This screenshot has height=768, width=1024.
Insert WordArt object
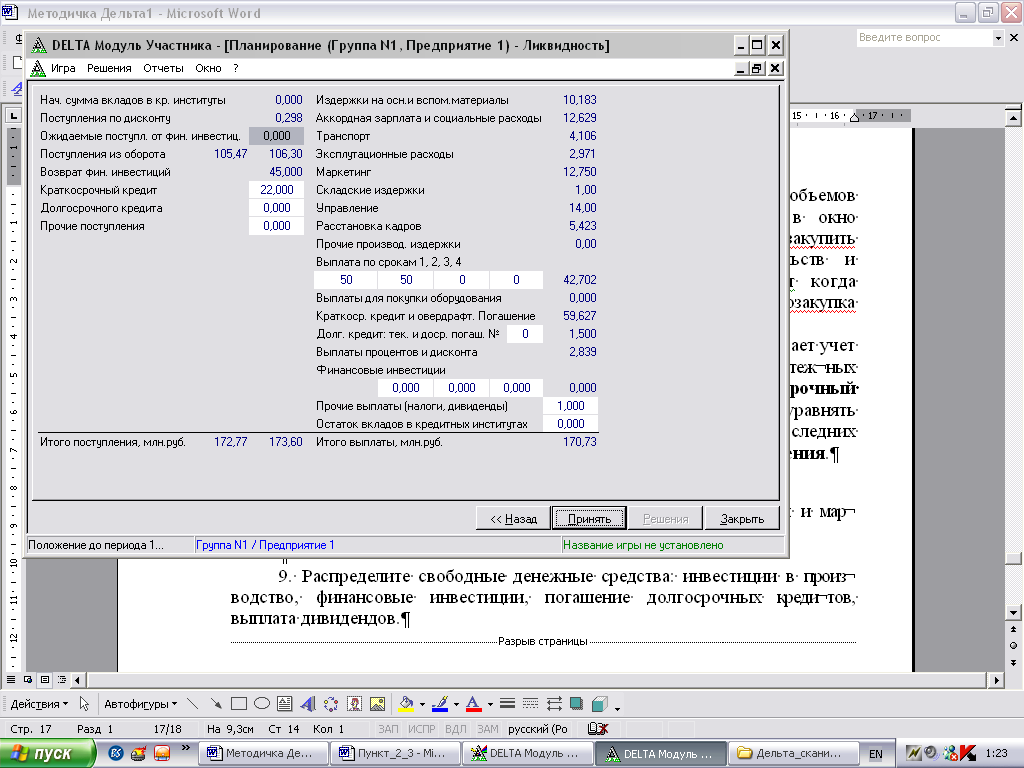coord(308,704)
